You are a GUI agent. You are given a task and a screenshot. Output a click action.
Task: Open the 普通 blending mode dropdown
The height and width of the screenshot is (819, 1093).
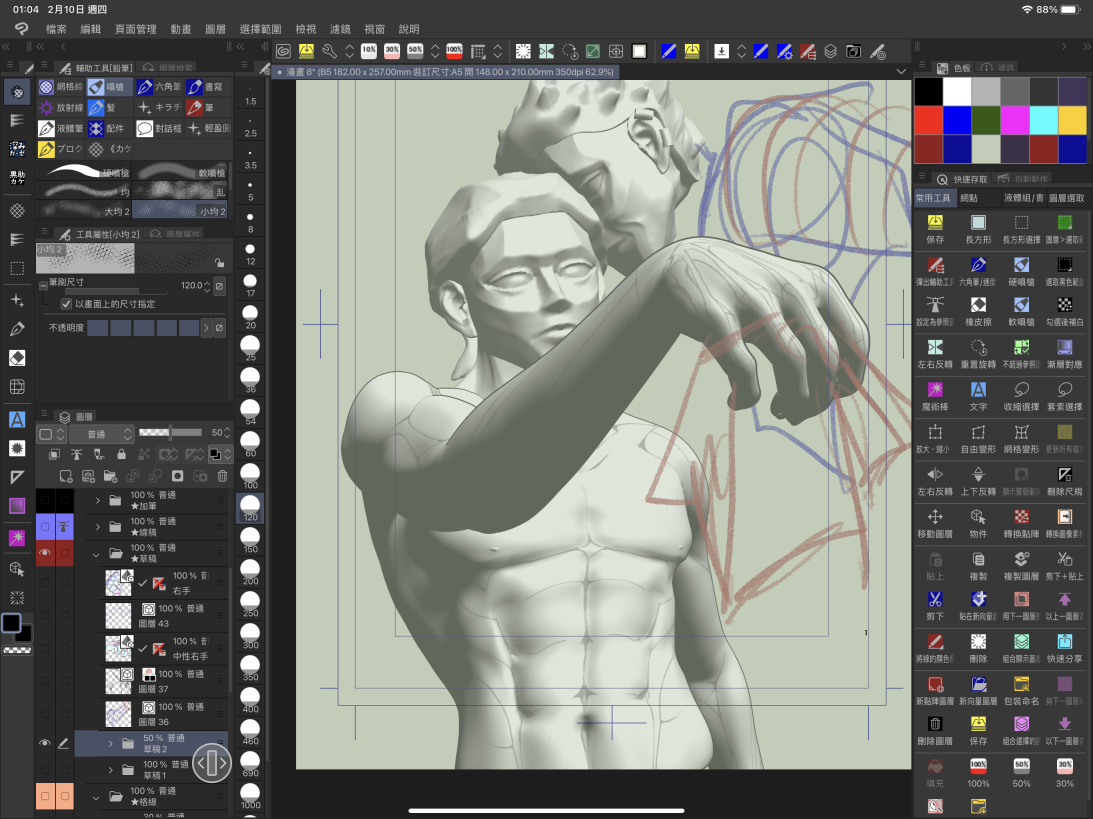[x=101, y=434]
